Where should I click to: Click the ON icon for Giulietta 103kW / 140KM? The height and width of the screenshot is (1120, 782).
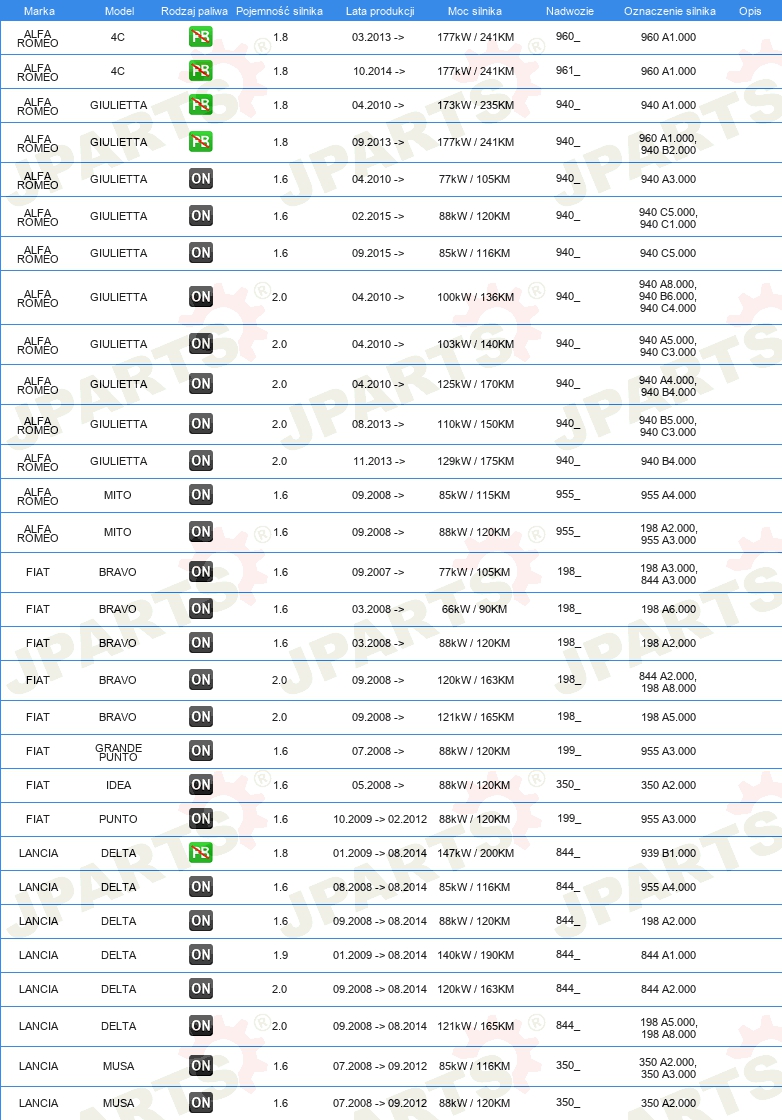click(201, 344)
